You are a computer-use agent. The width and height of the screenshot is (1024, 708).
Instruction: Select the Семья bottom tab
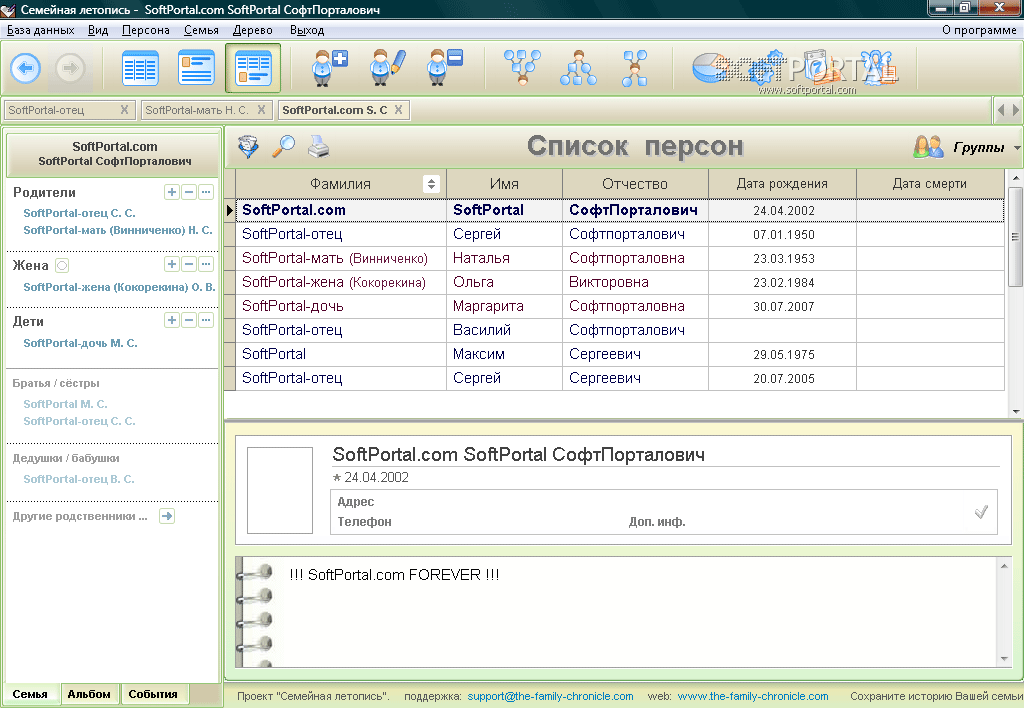tap(30, 694)
